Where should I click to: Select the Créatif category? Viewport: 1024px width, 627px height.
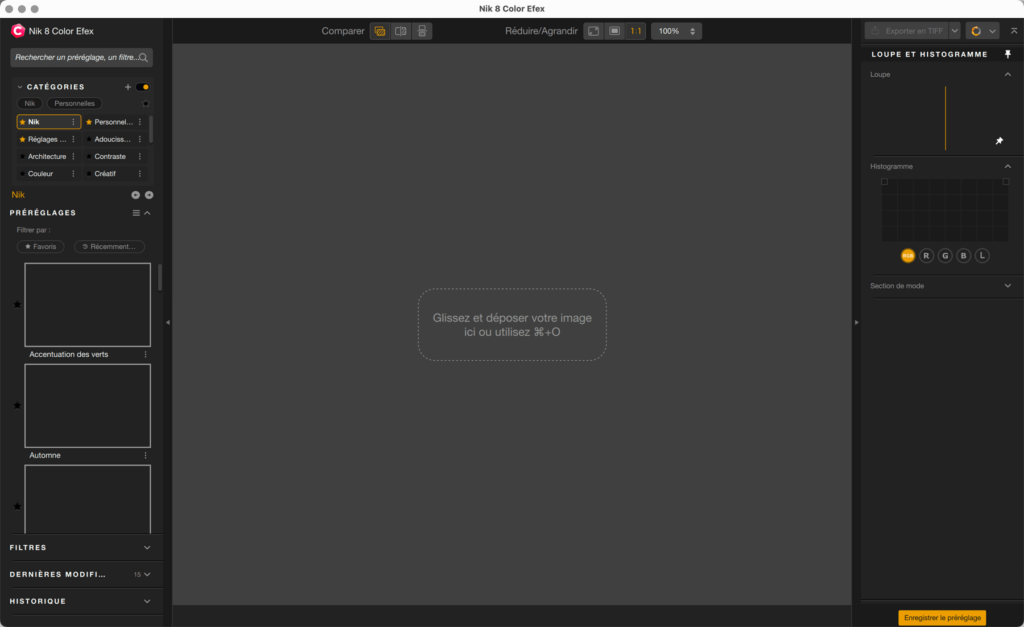[105, 174]
